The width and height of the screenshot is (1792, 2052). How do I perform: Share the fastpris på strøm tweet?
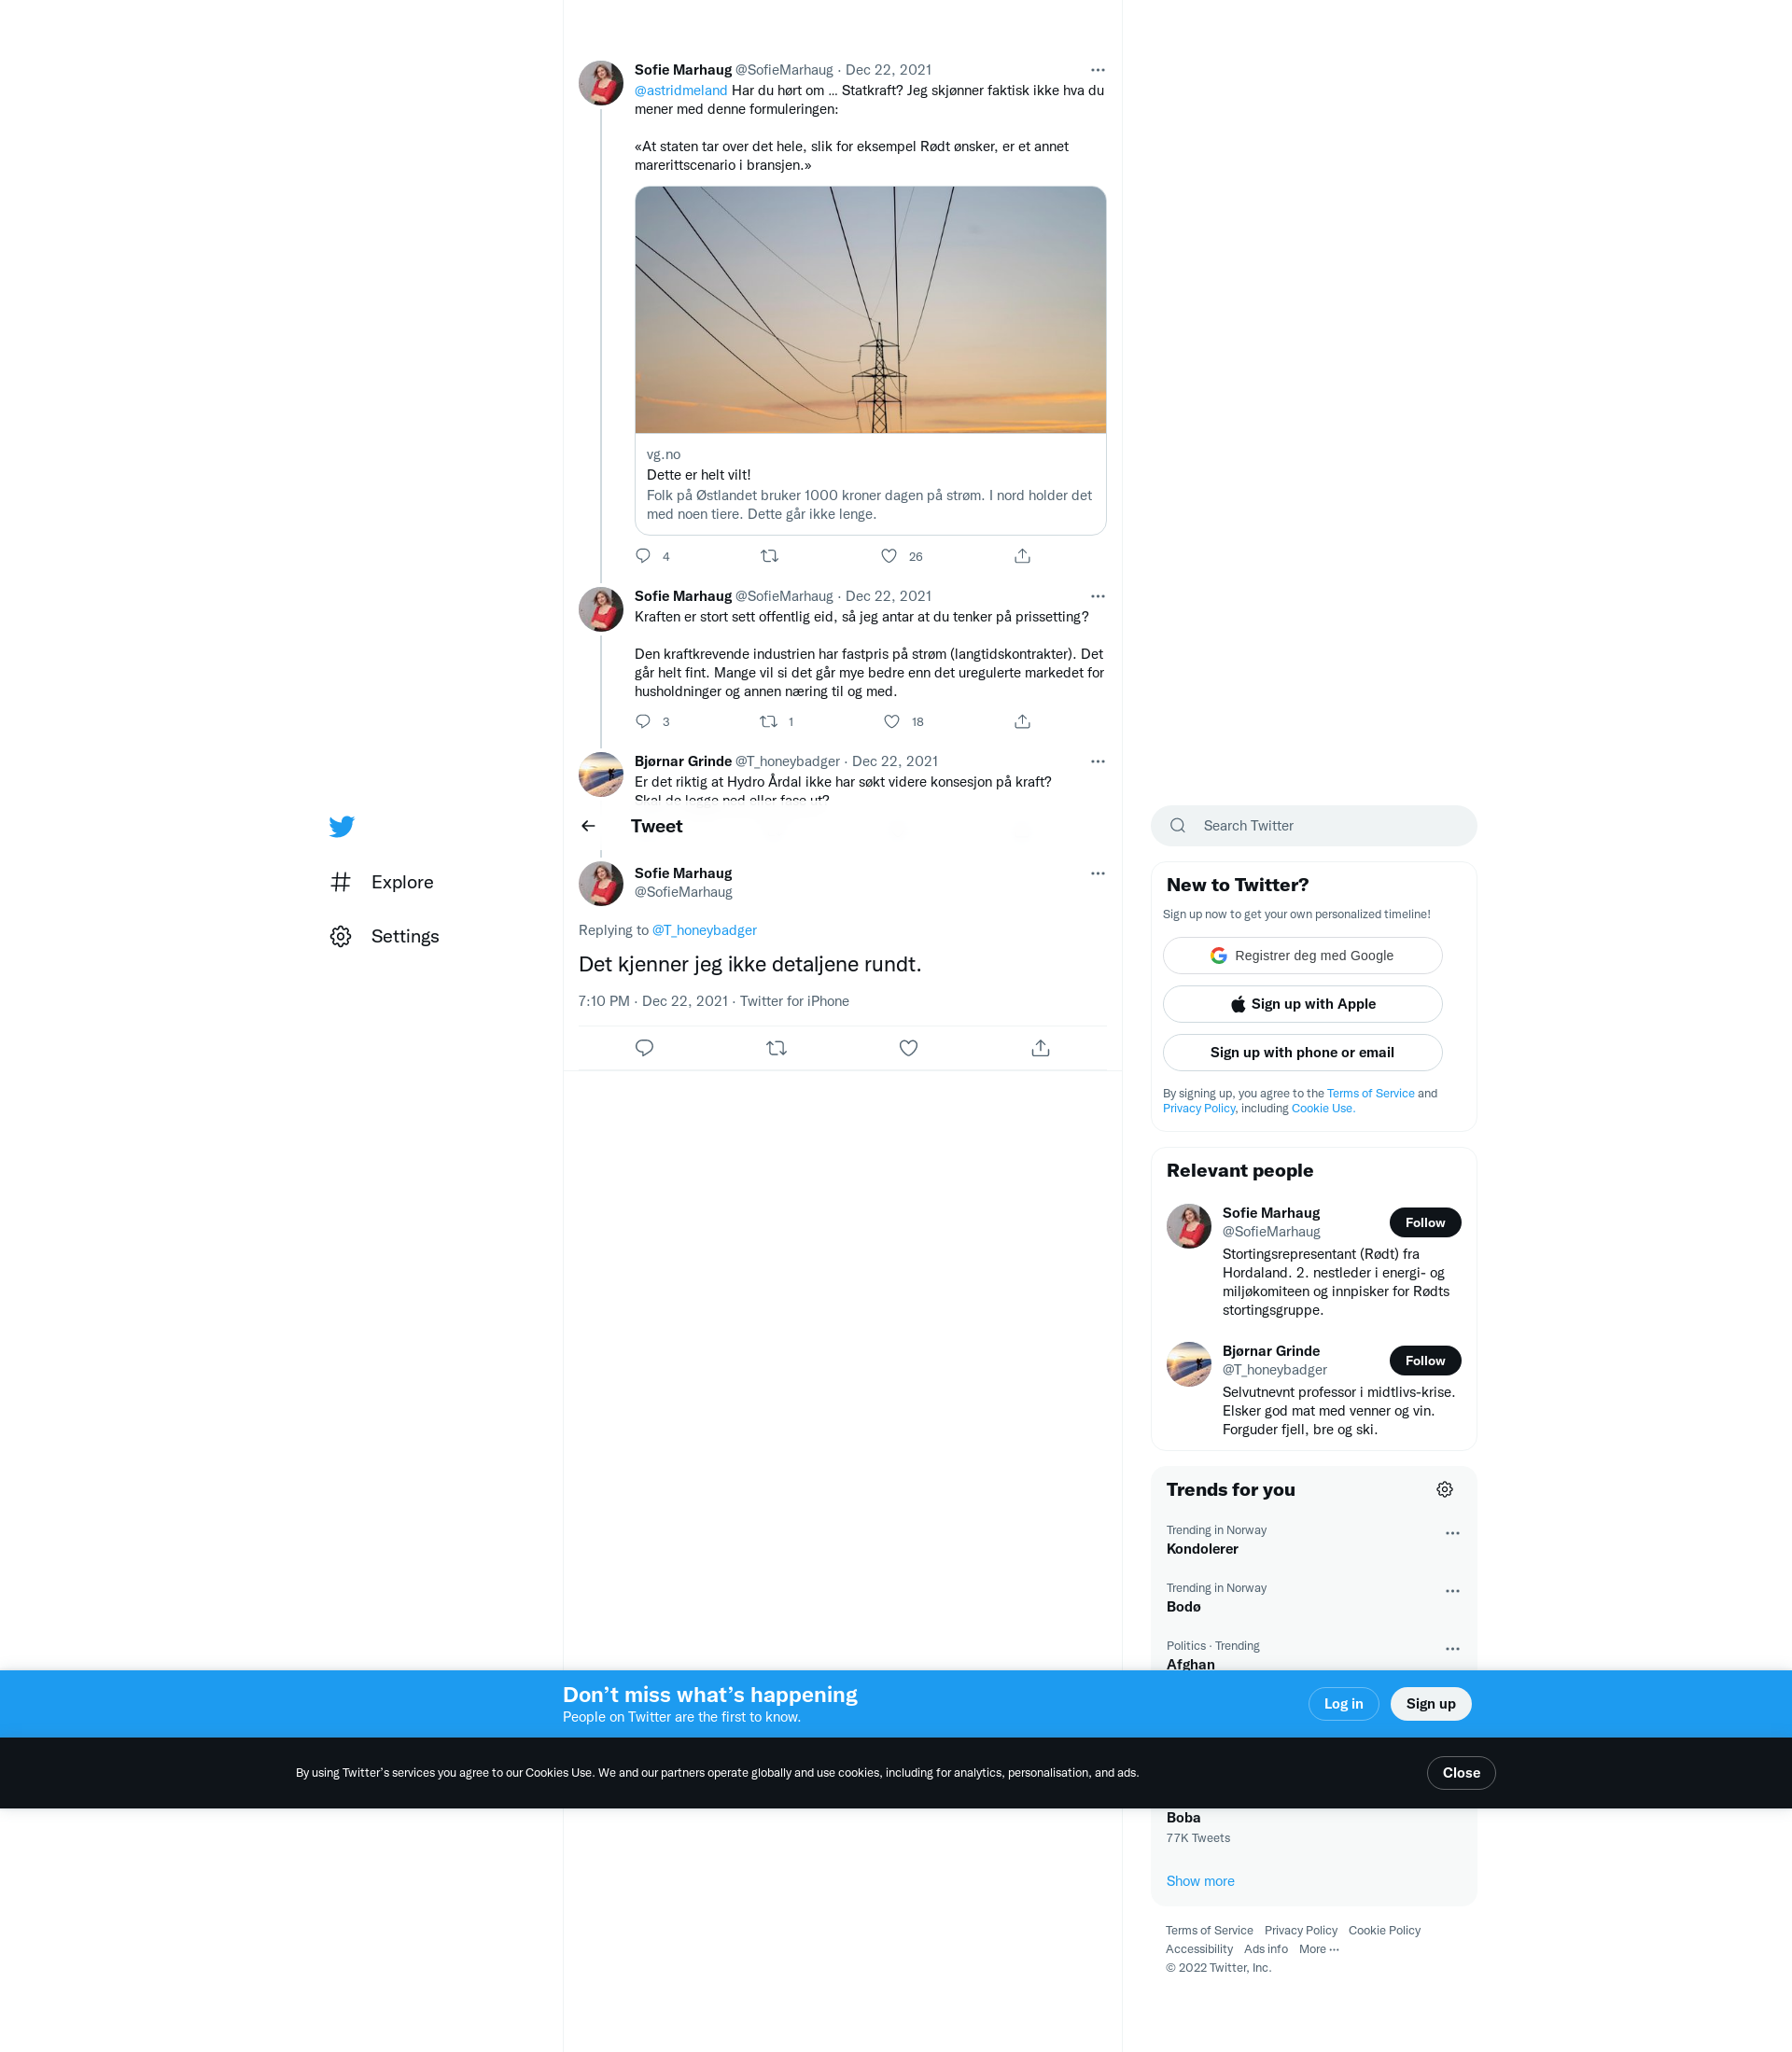point(1022,722)
